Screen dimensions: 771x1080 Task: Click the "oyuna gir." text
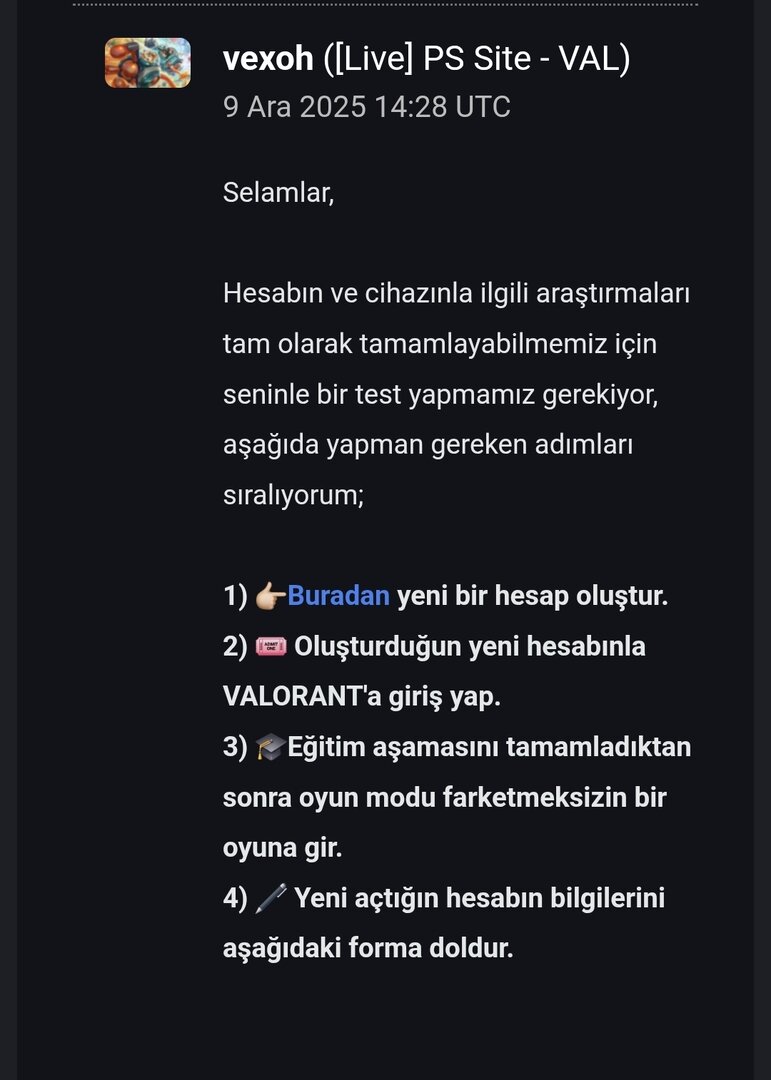coord(282,849)
